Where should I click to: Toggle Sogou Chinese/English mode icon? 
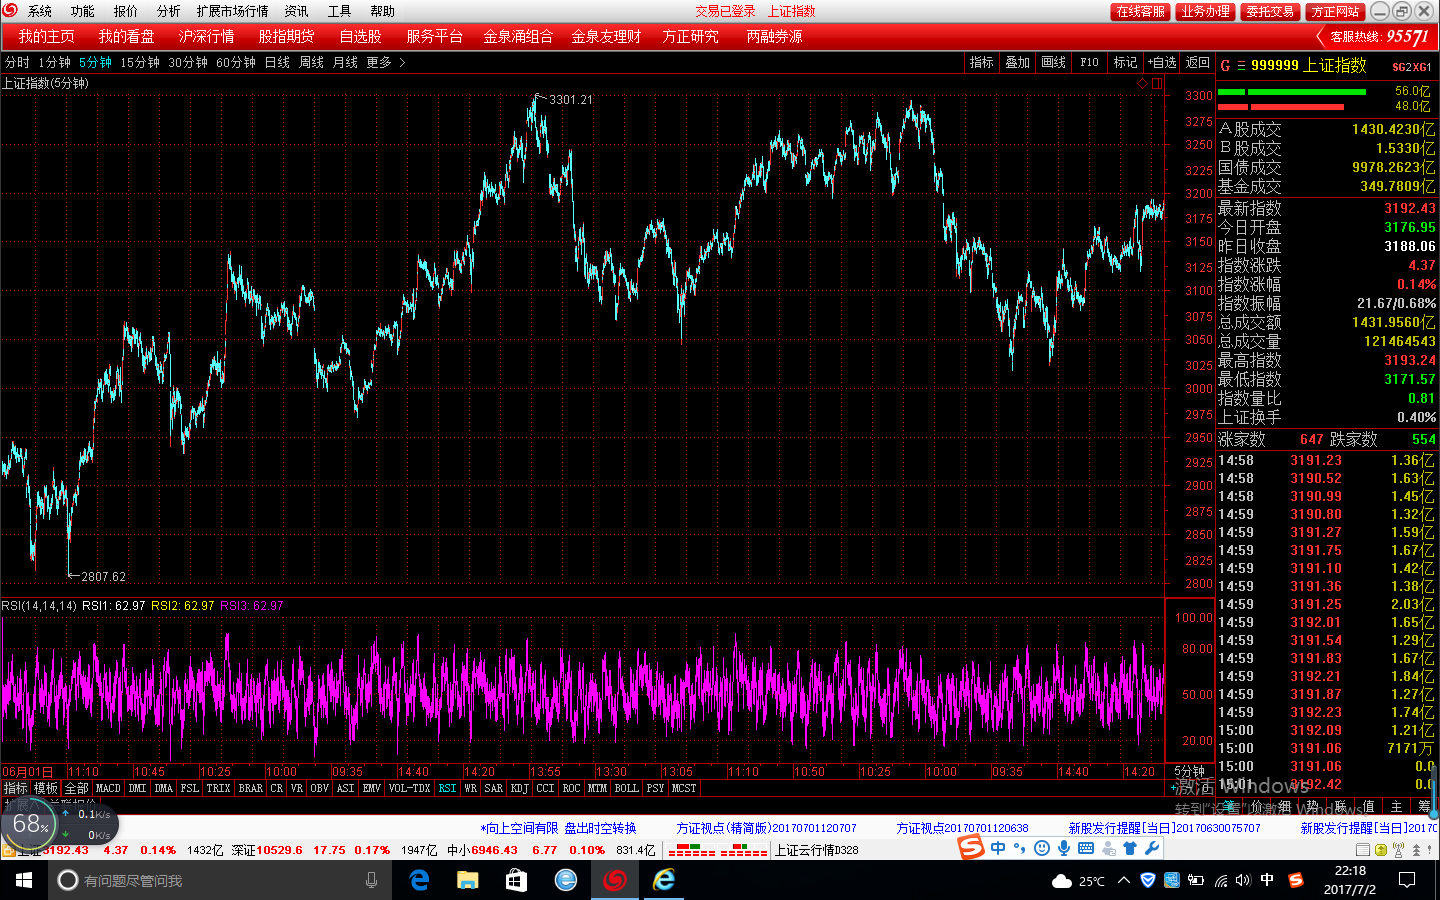click(998, 848)
